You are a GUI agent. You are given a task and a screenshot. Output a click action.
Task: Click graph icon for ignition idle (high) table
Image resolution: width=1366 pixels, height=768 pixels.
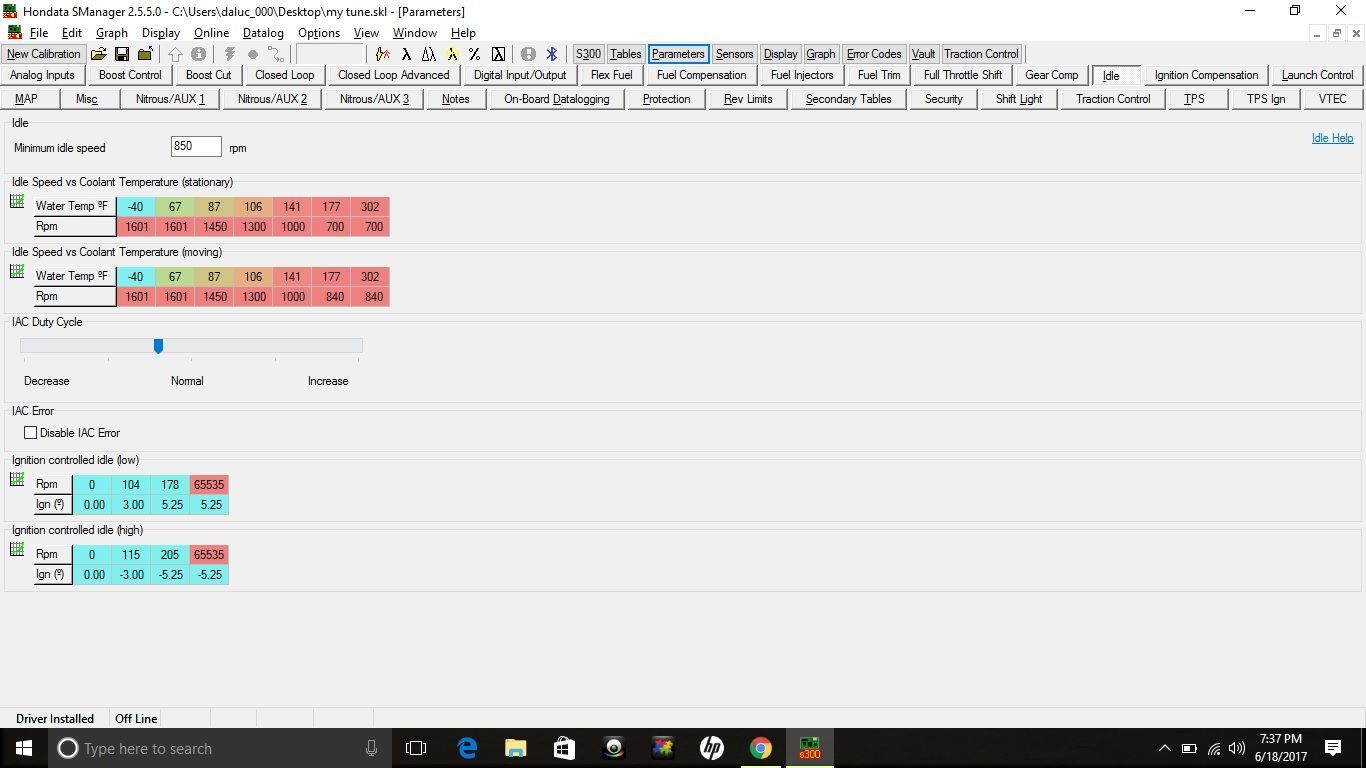(x=17, y=550)
